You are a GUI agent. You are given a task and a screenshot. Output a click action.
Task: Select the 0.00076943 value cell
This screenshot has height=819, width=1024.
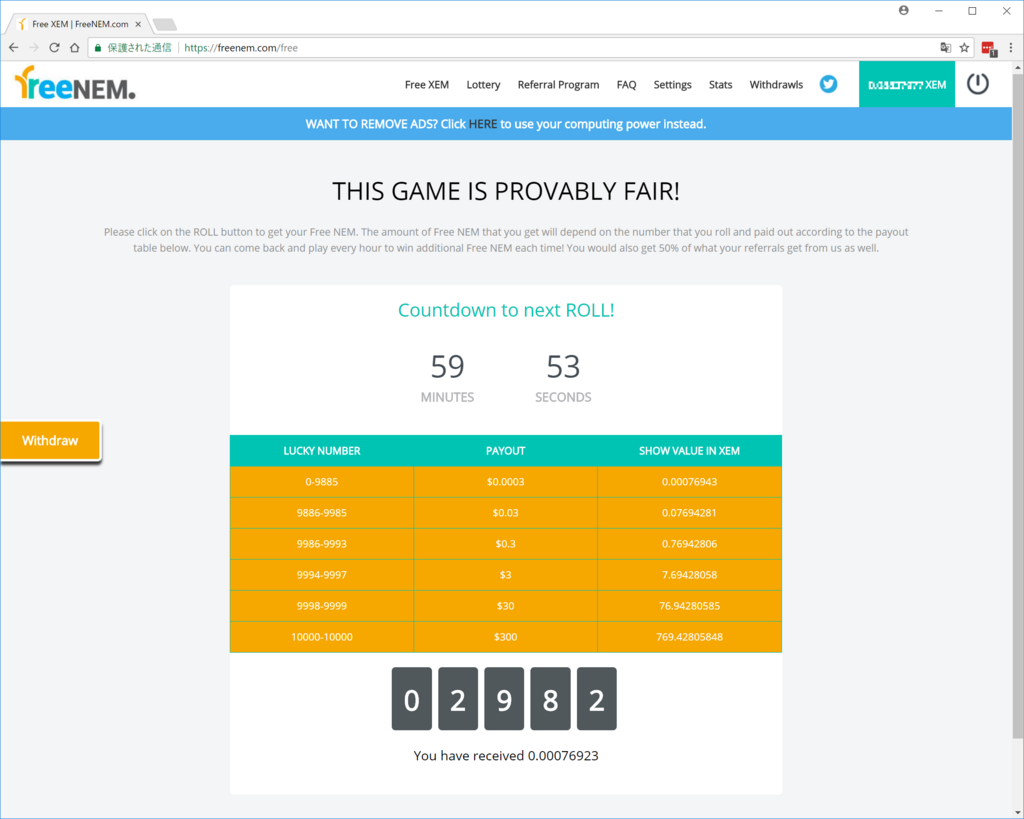click(690, 482)
